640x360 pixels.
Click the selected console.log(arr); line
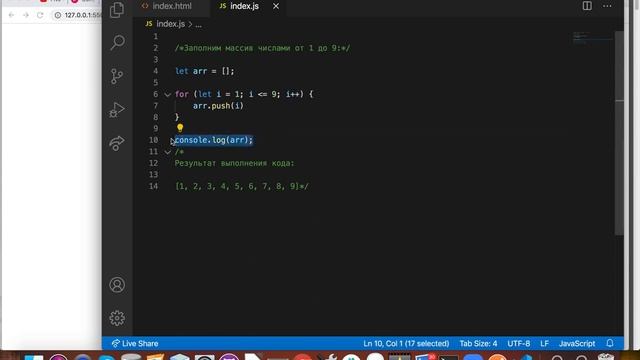[214, 140]
